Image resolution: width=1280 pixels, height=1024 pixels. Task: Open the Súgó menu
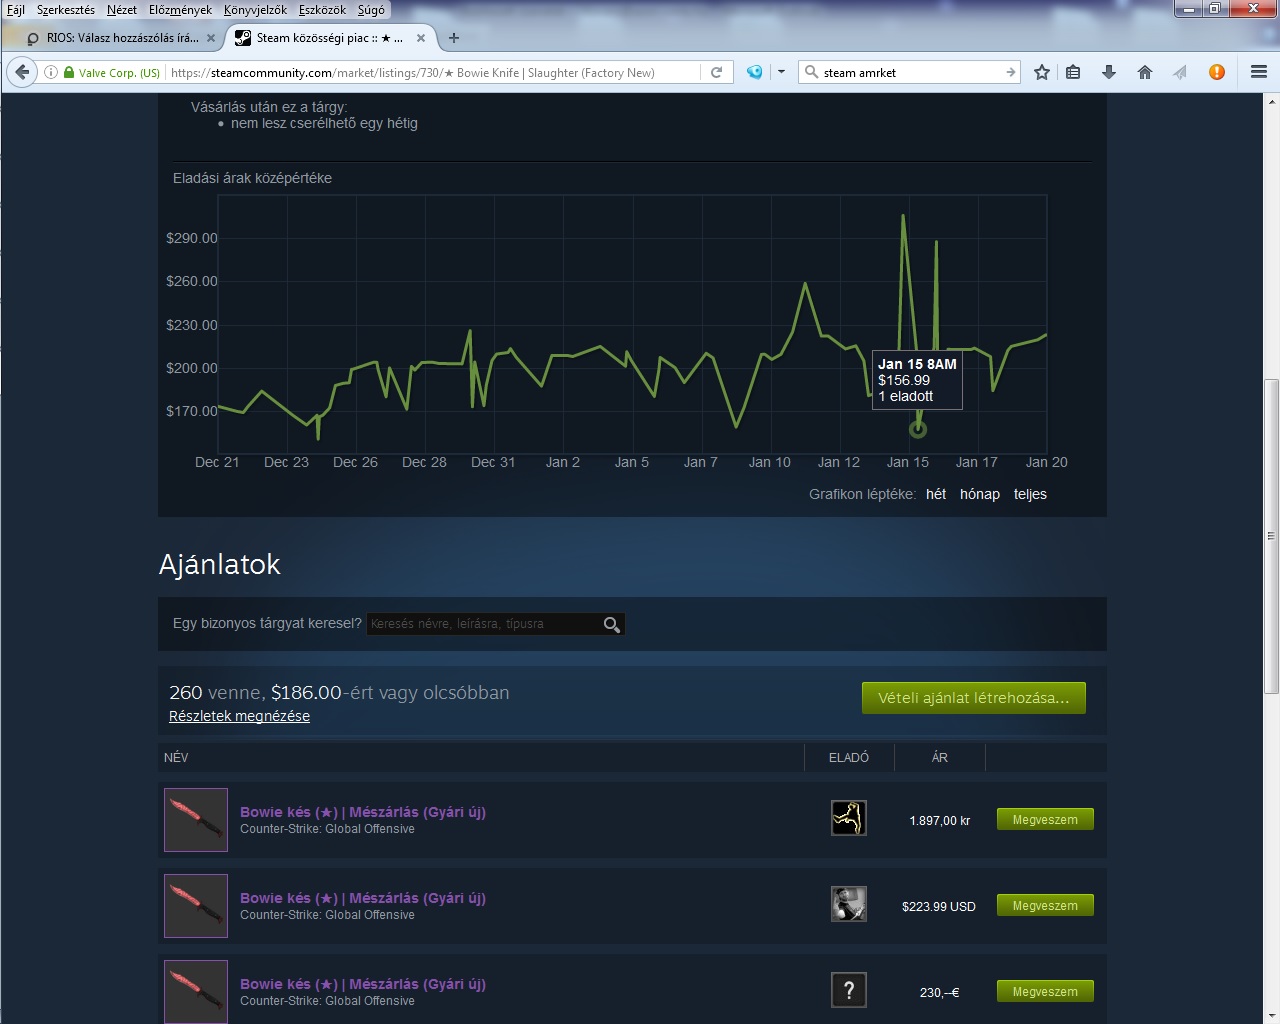coord(370,10)
